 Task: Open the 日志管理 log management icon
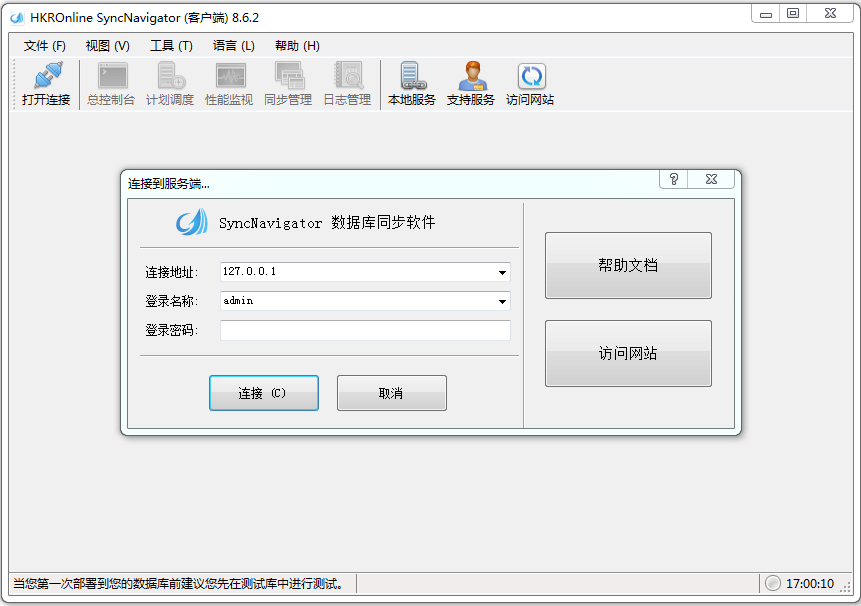[349, 75]
